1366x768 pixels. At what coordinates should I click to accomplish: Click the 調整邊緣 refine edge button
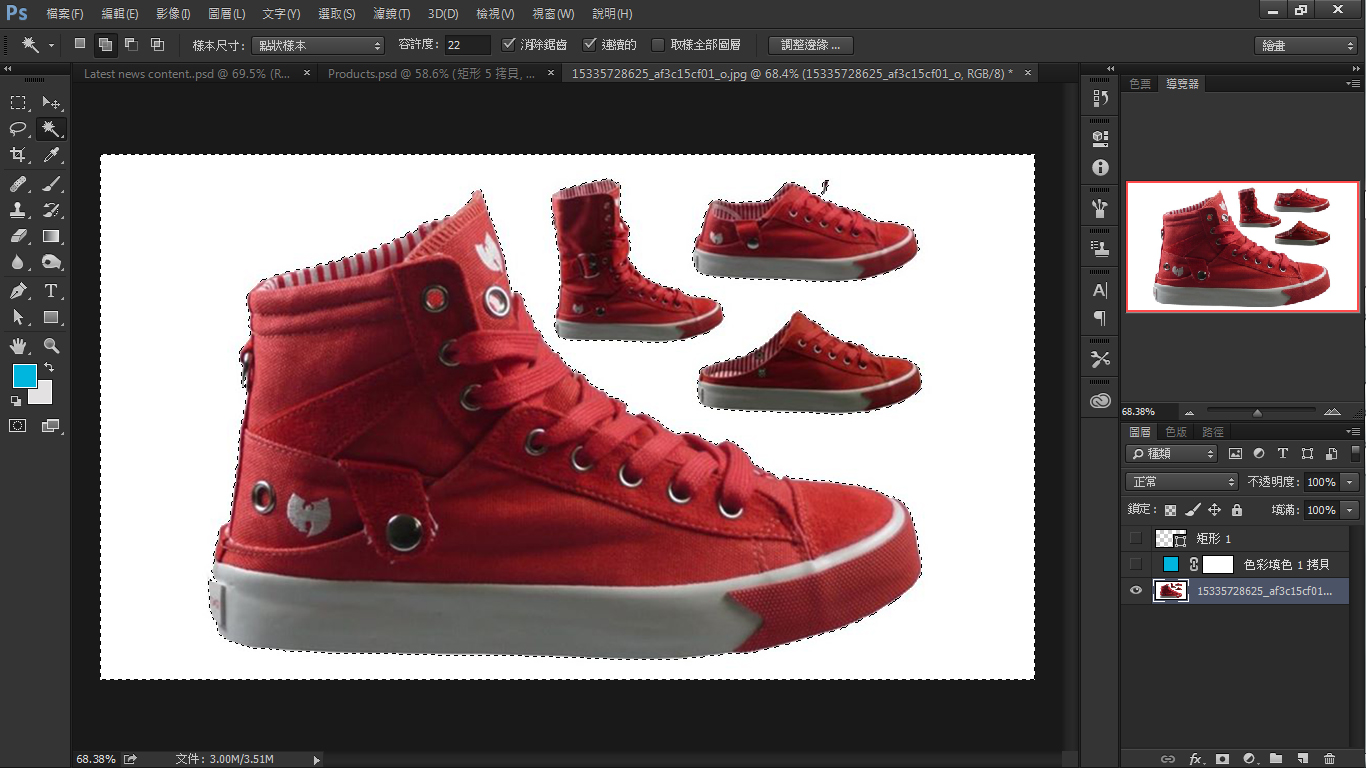[811, 45]
